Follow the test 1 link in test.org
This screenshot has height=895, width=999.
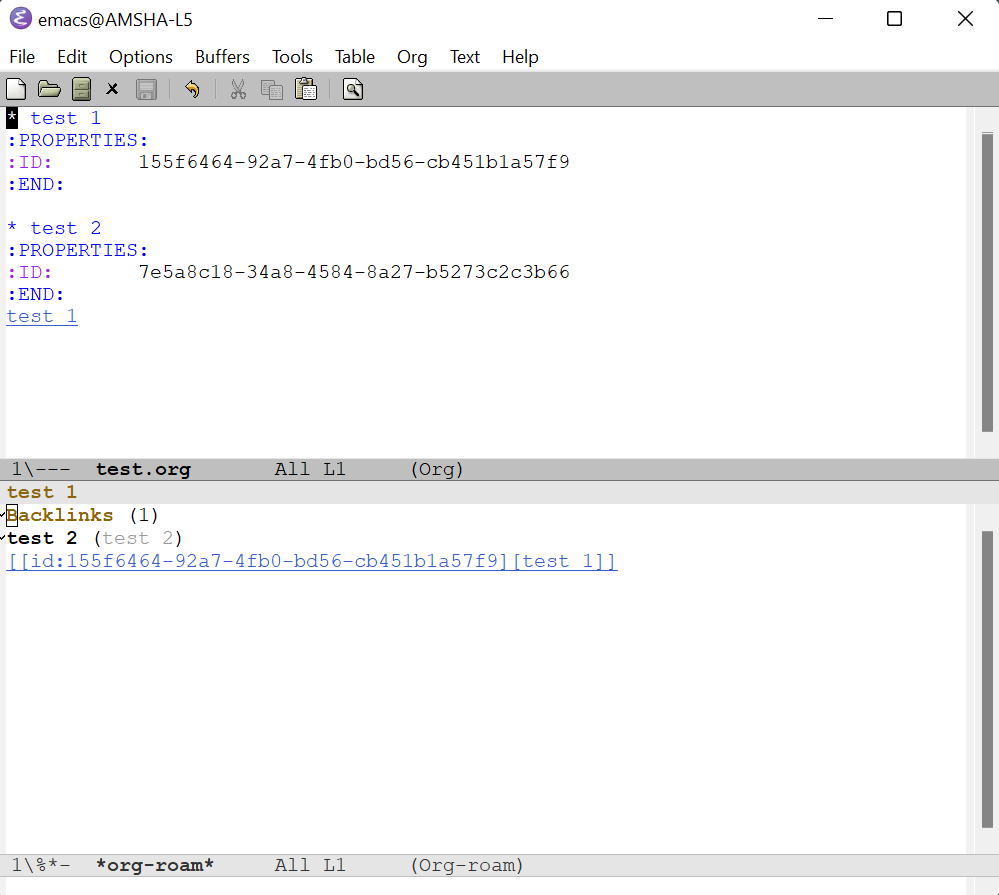(40, 315)
